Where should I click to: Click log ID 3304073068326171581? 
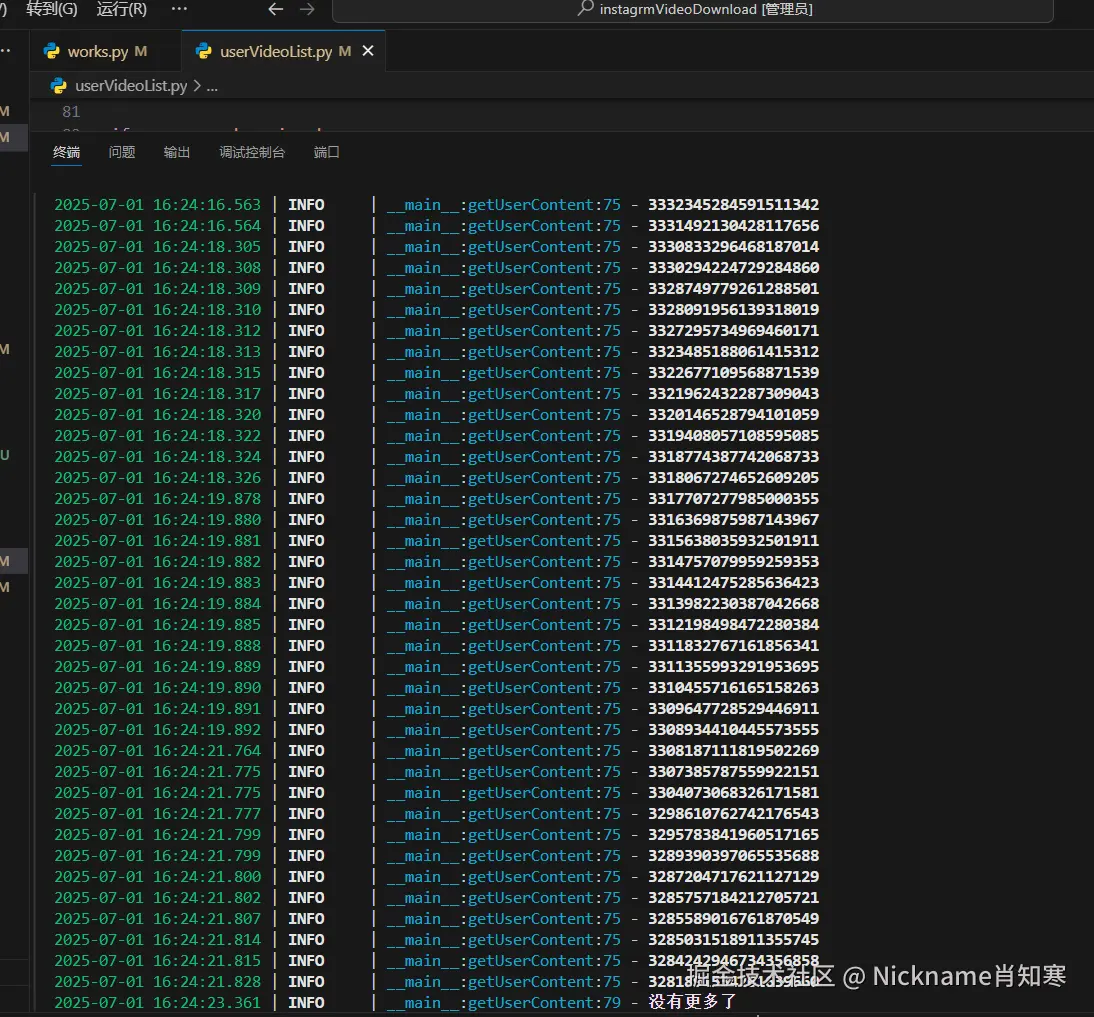click(x=733, y=792)
